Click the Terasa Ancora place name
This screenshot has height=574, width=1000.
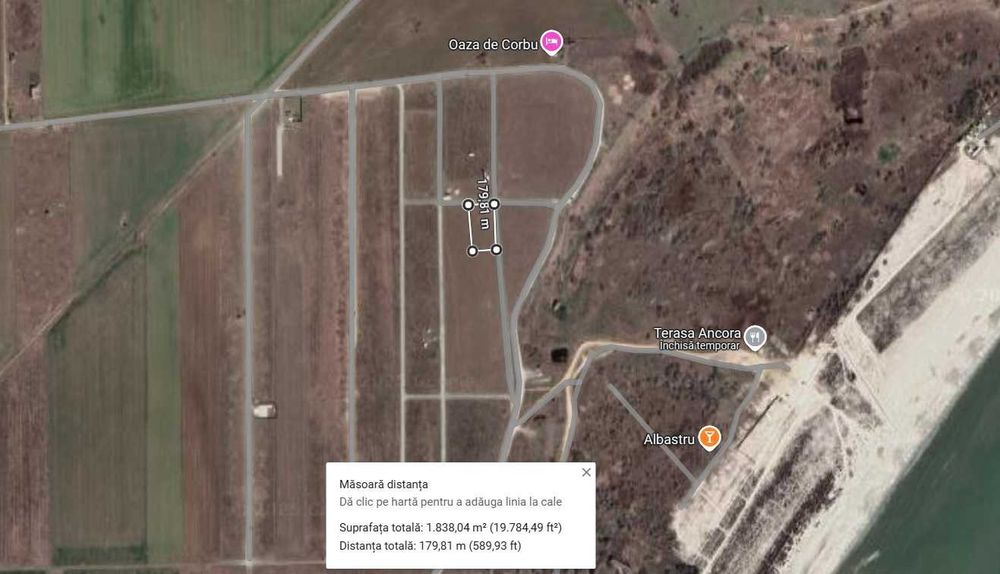697,333
